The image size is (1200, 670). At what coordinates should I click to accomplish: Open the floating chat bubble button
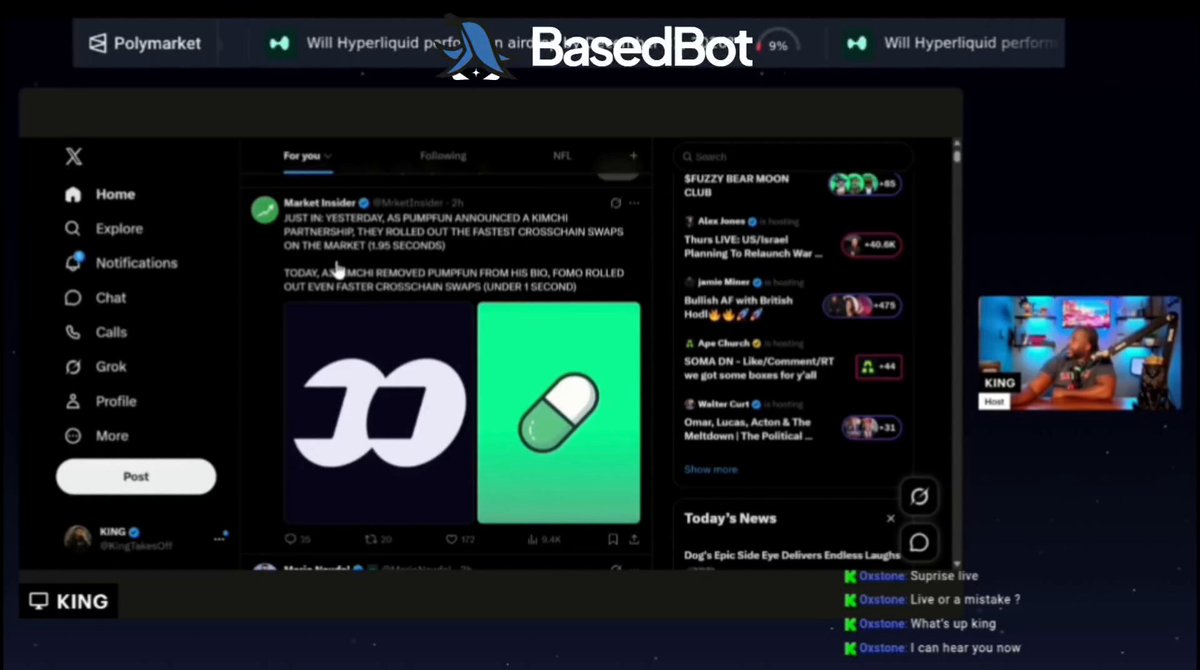(x=919, y=542)
